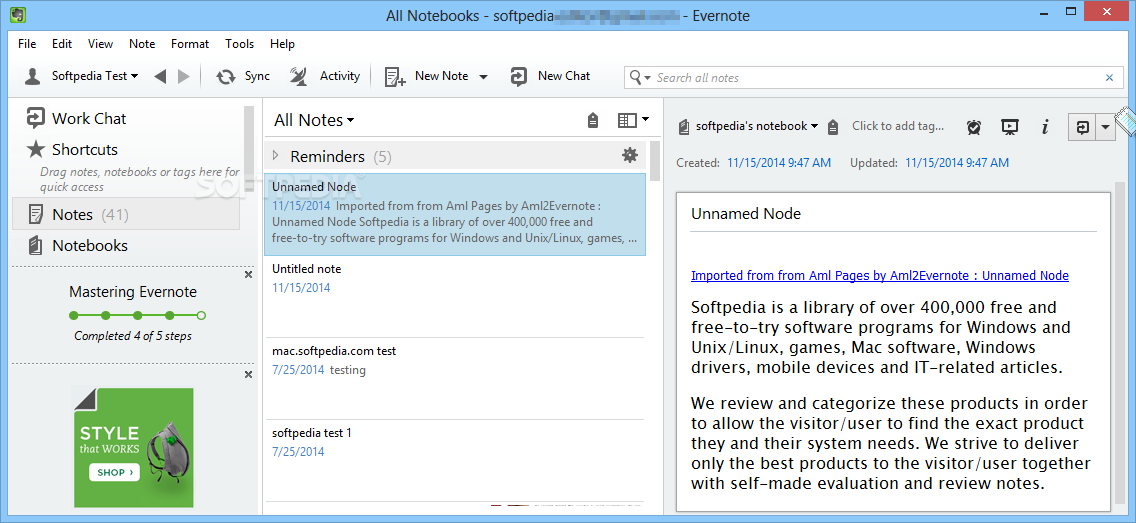Screen dimensions: 1136x523
Task: Click the SHOP button in the ad
Action: tap(114, 472)
